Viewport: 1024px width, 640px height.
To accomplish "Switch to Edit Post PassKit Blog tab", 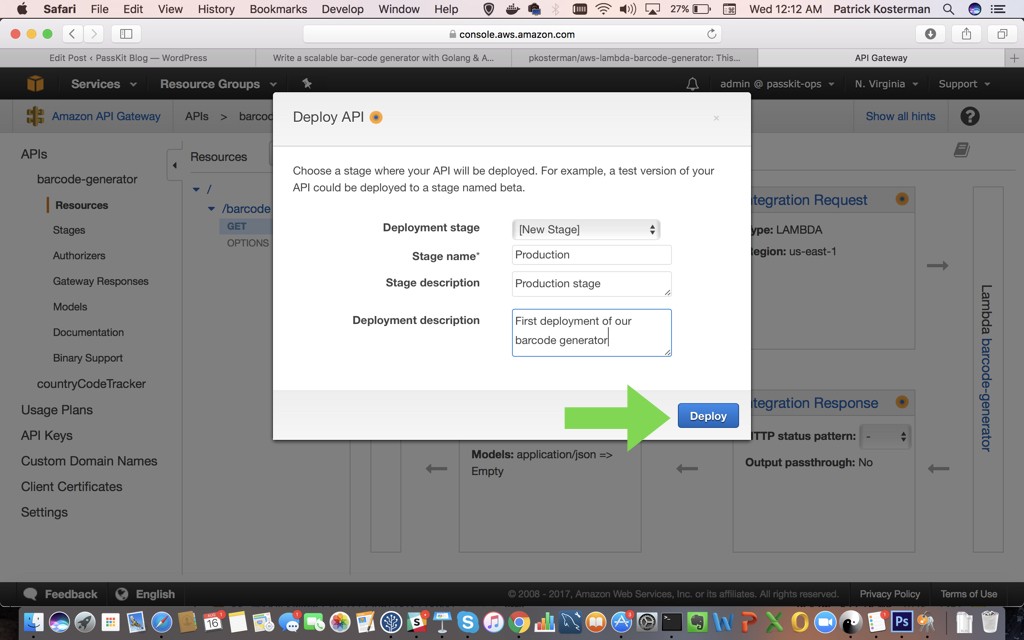I will (128, 57).
